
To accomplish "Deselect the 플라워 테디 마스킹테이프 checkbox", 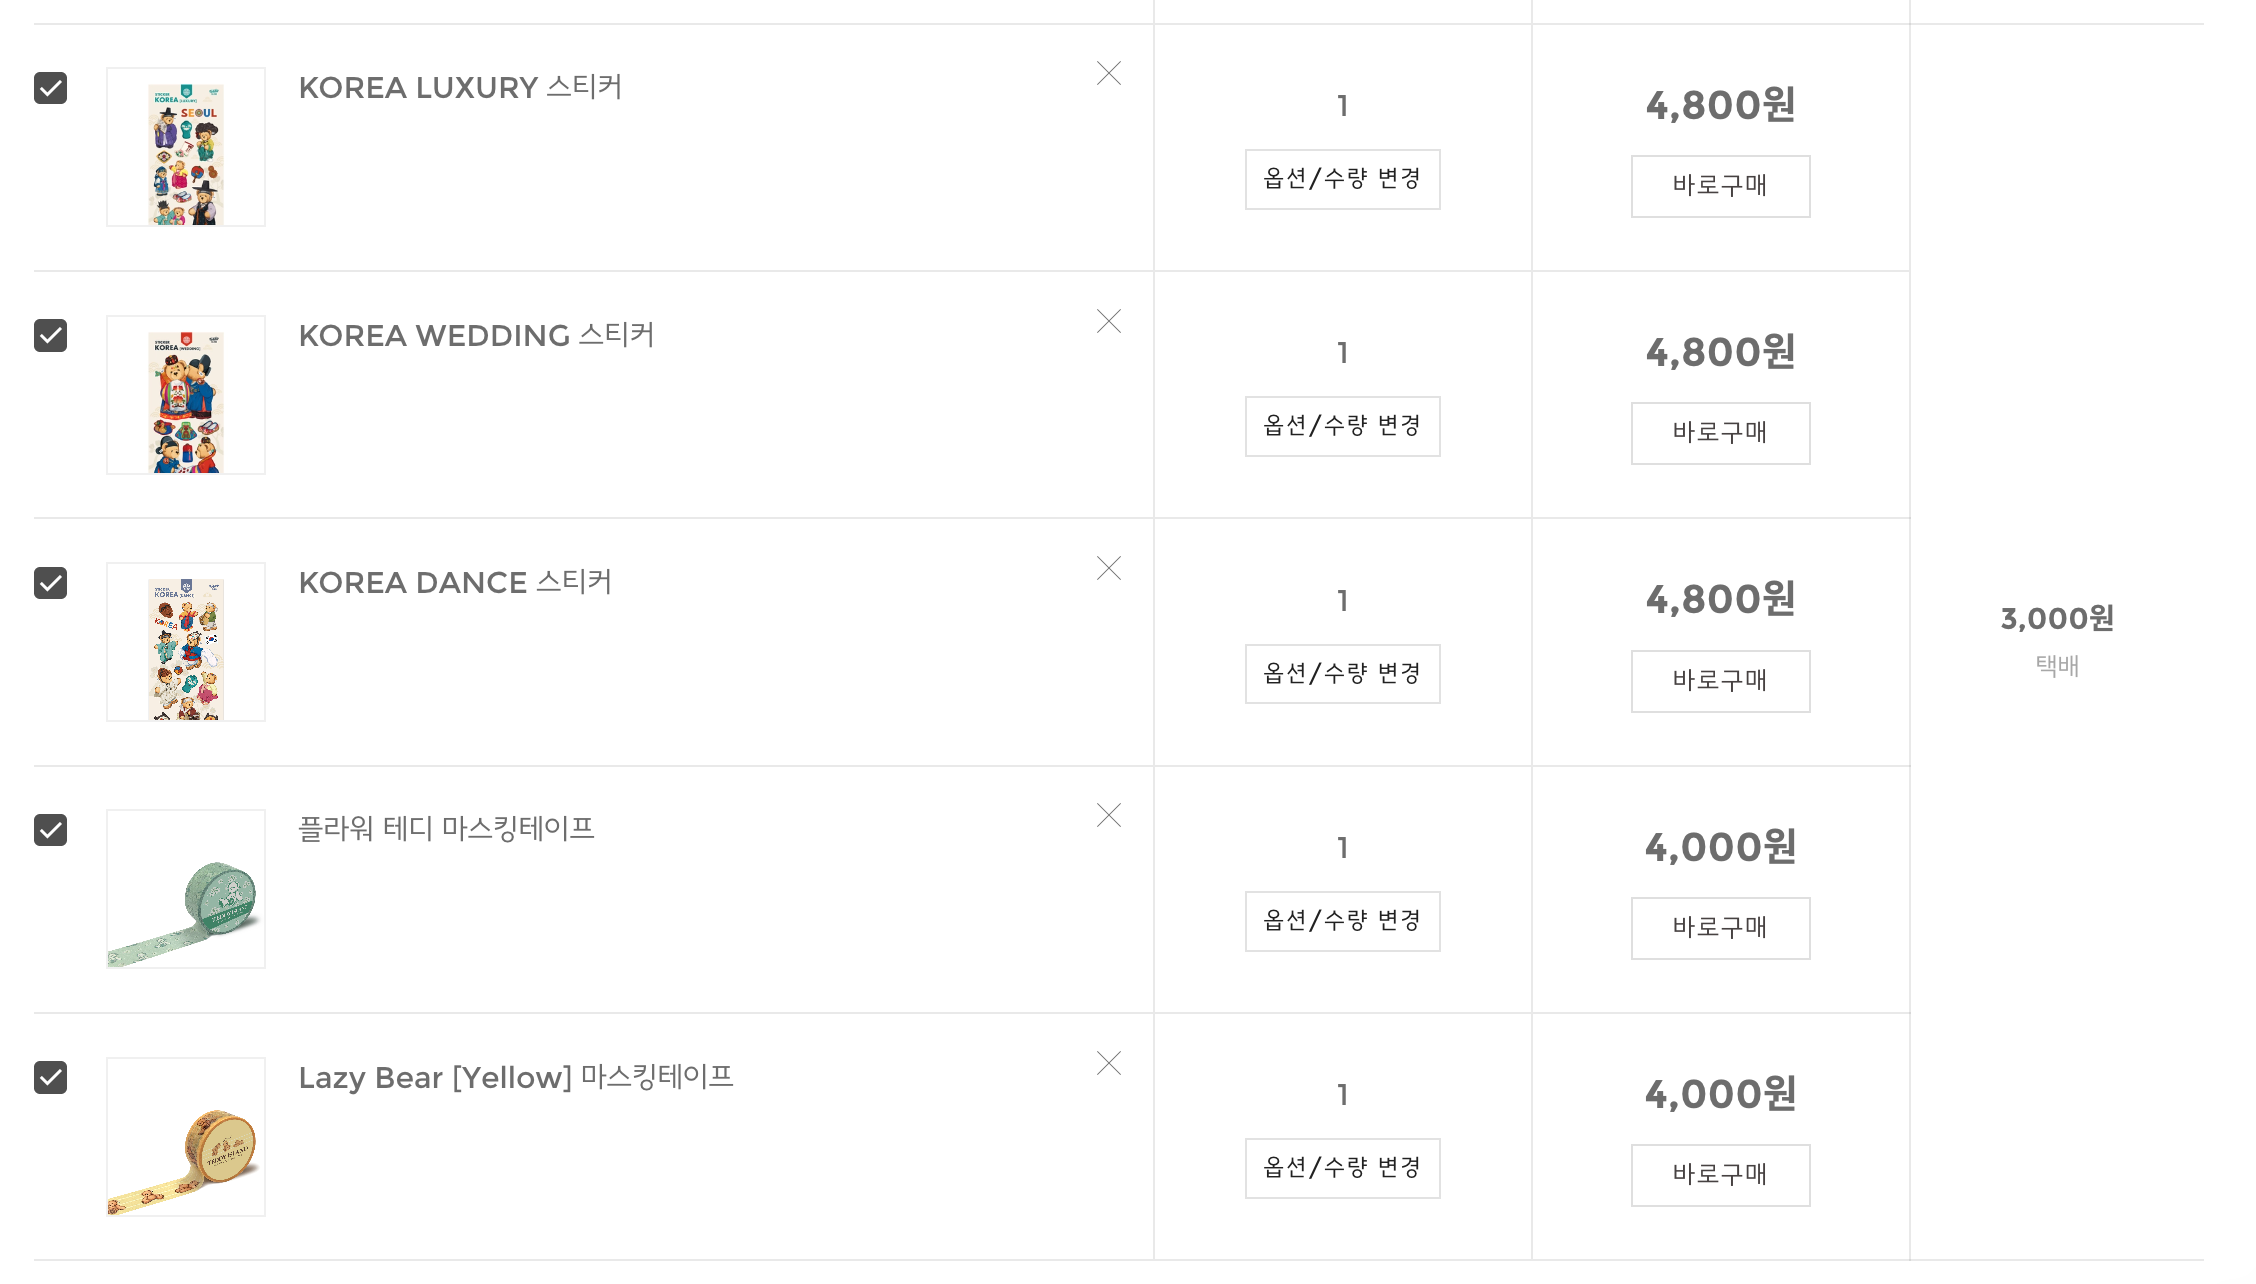I will (50, 830).
